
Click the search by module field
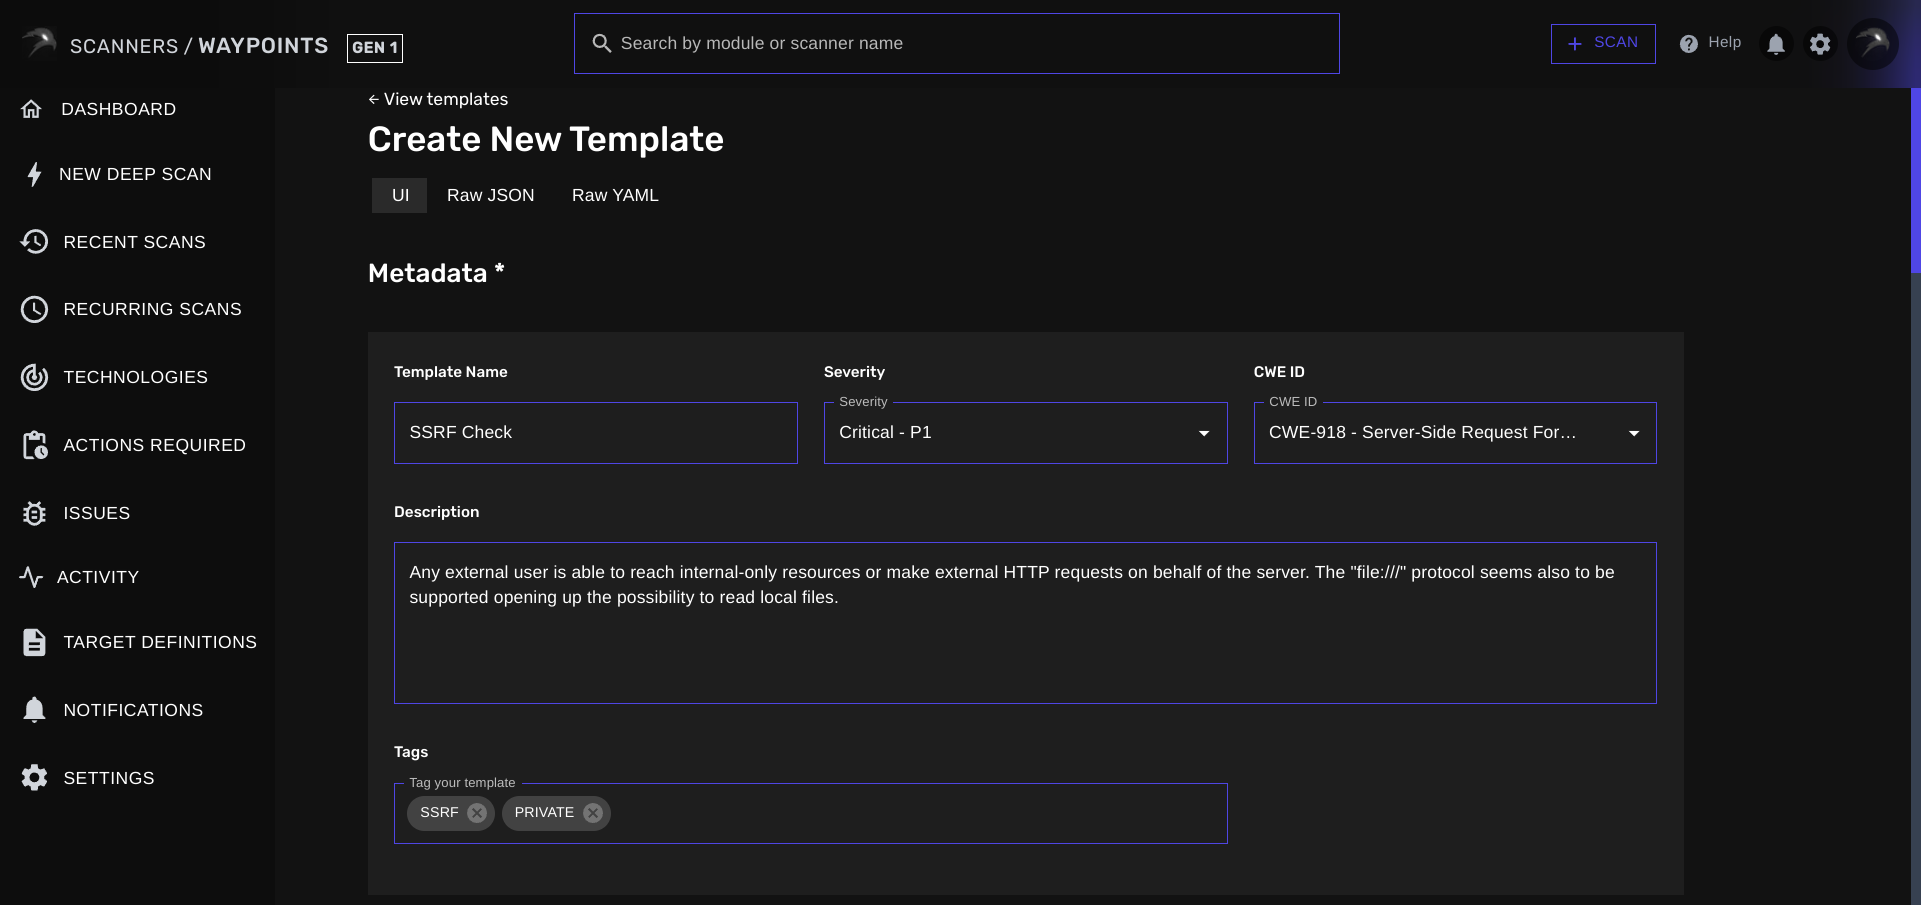point(956,43)
